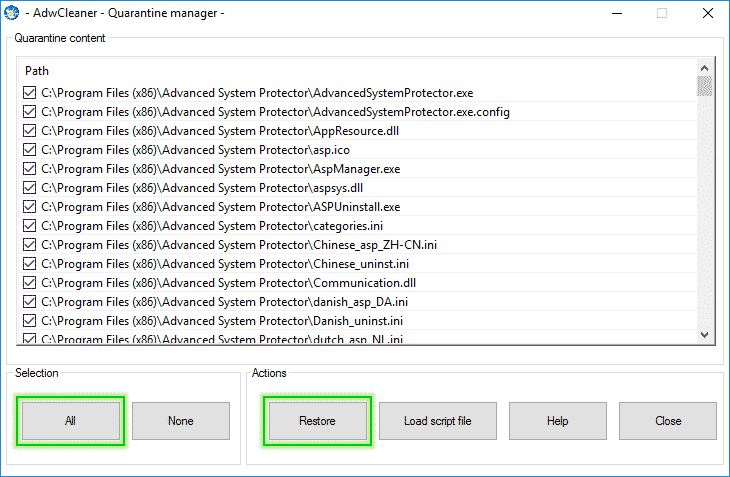Deselect the AspManager.exe checkbox
This screenshot has height=477, width=730.
pos(30,169)
